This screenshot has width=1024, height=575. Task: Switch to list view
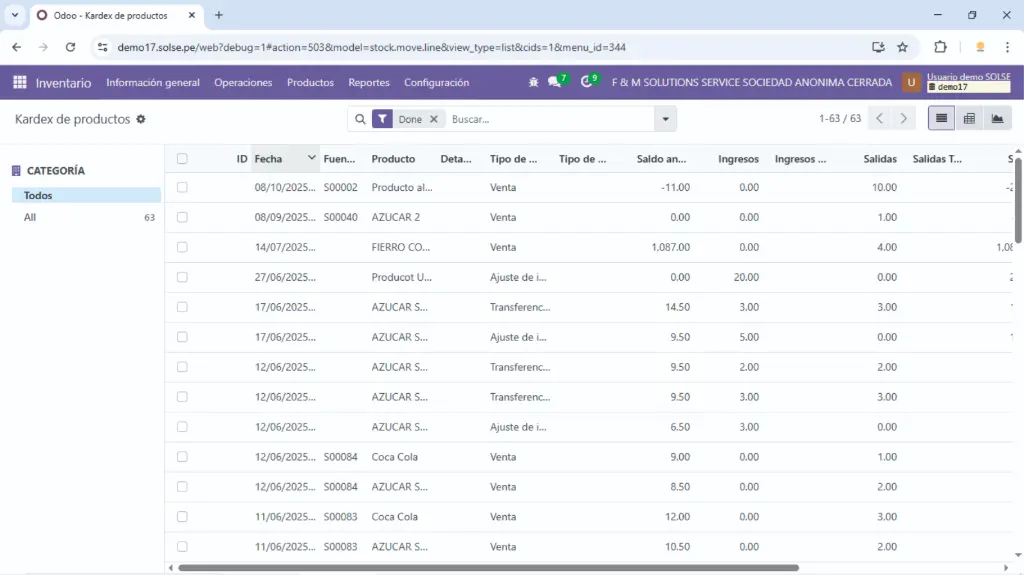point(941,119)
